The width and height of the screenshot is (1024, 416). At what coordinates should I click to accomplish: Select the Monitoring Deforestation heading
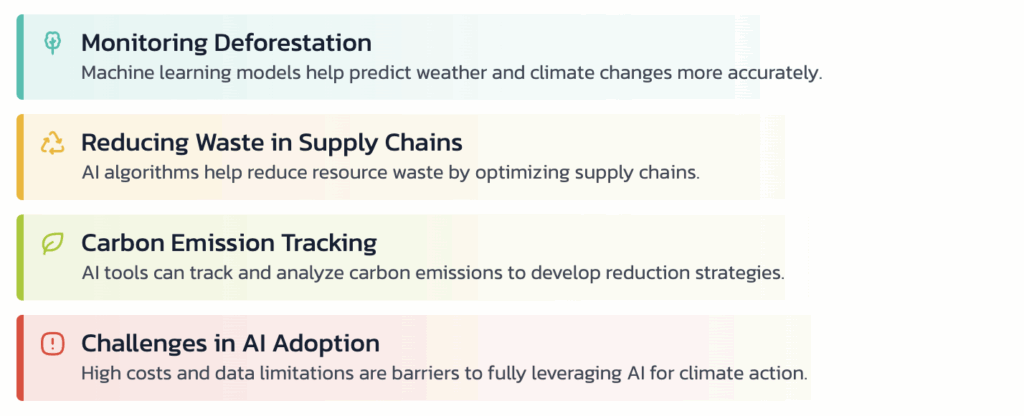[227, 43]
